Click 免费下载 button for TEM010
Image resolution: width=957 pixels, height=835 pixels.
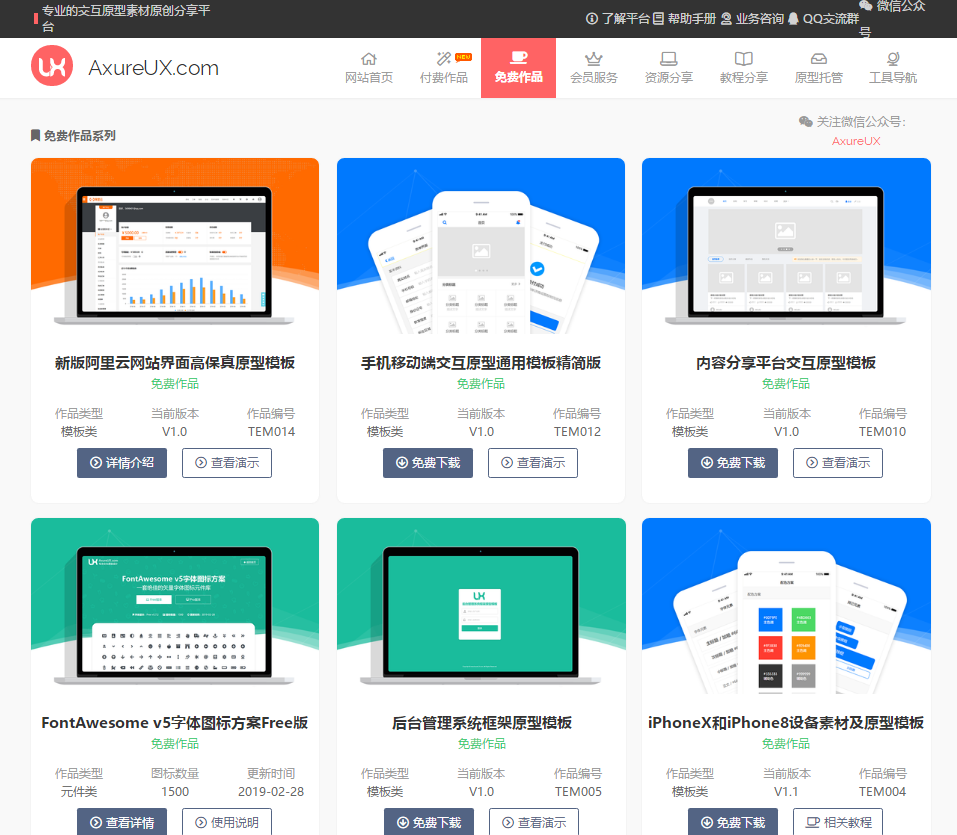pyautogui.click(x=733, y=463)
